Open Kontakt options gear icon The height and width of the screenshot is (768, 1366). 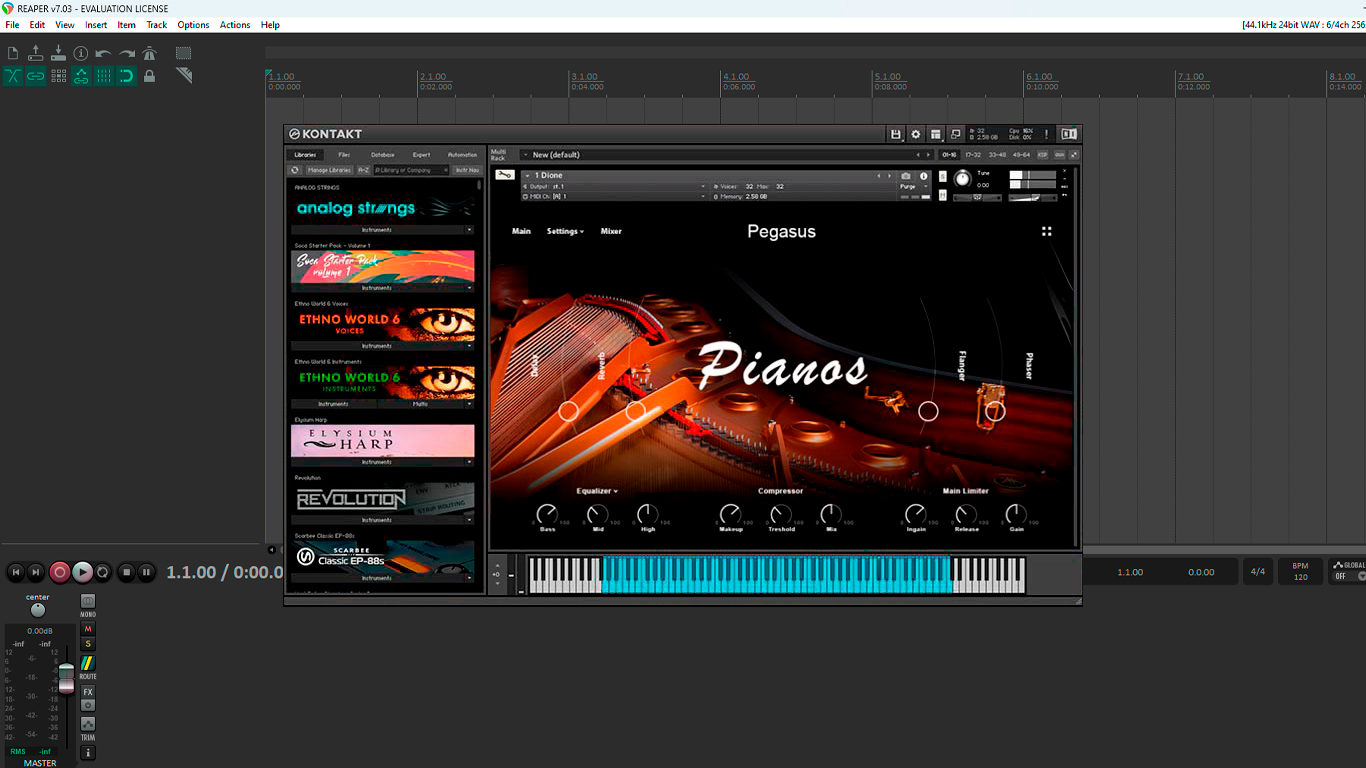[915, 134]
